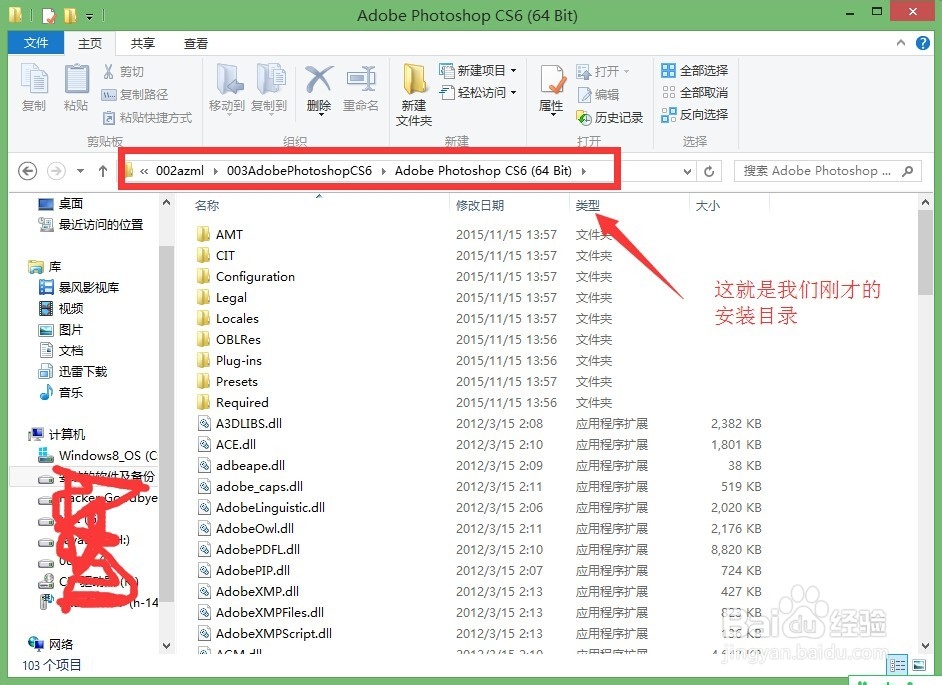Expand the recent locations arrow beside Forward
942x685 pixels.
coord(81,171)
